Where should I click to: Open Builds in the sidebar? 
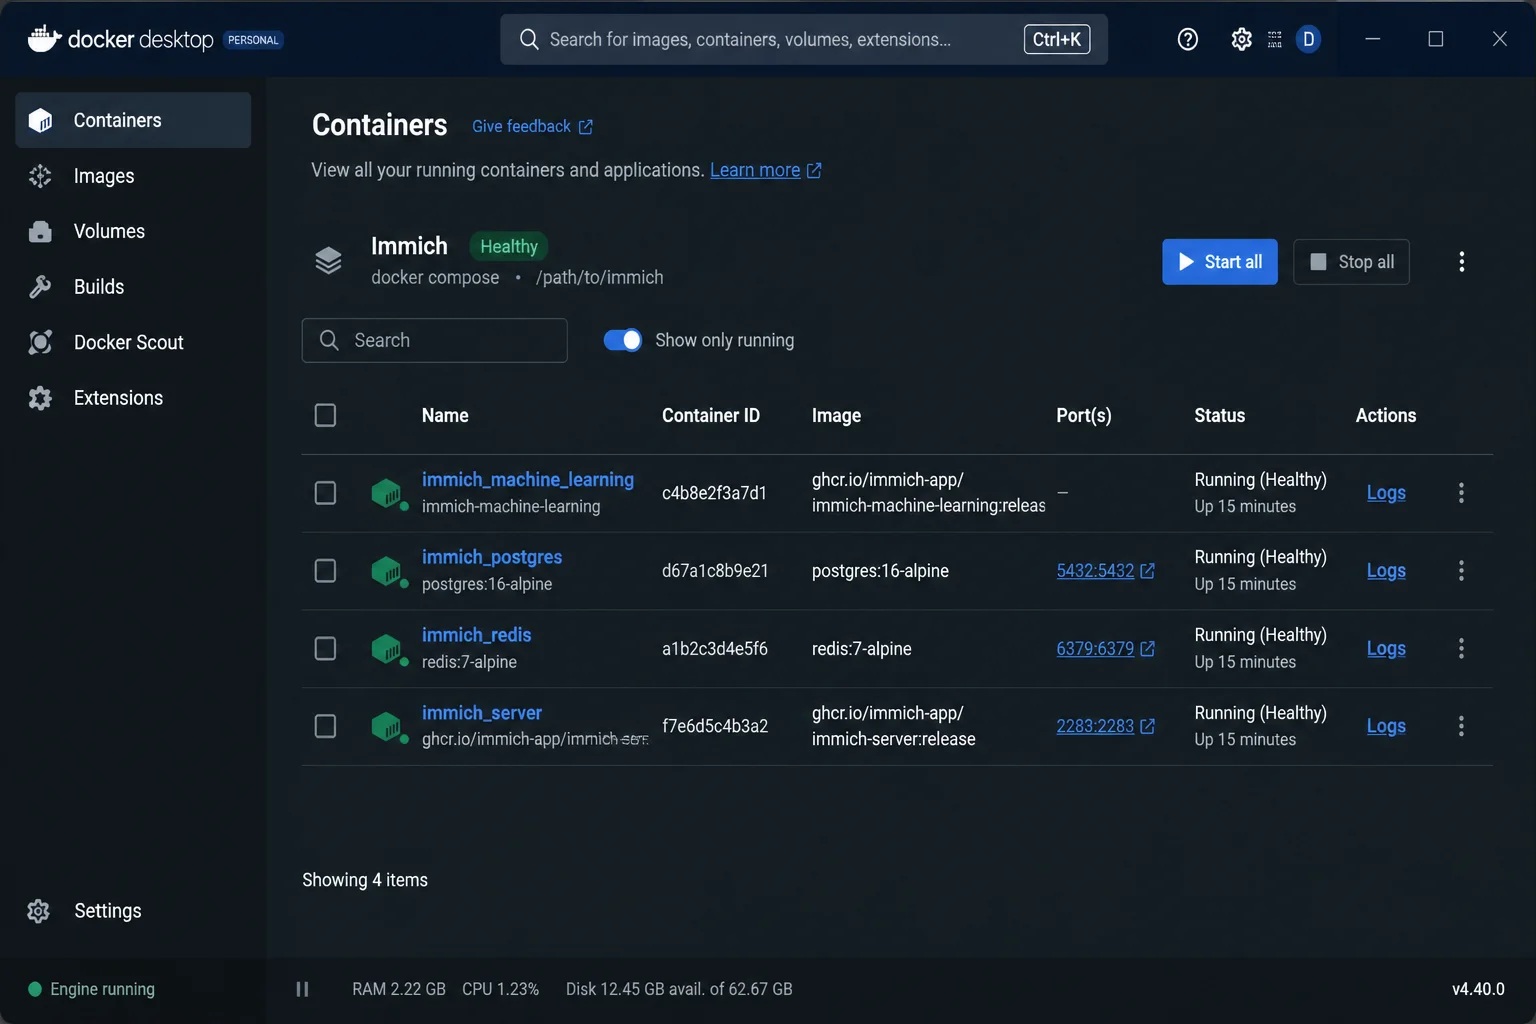coord(133,287)
